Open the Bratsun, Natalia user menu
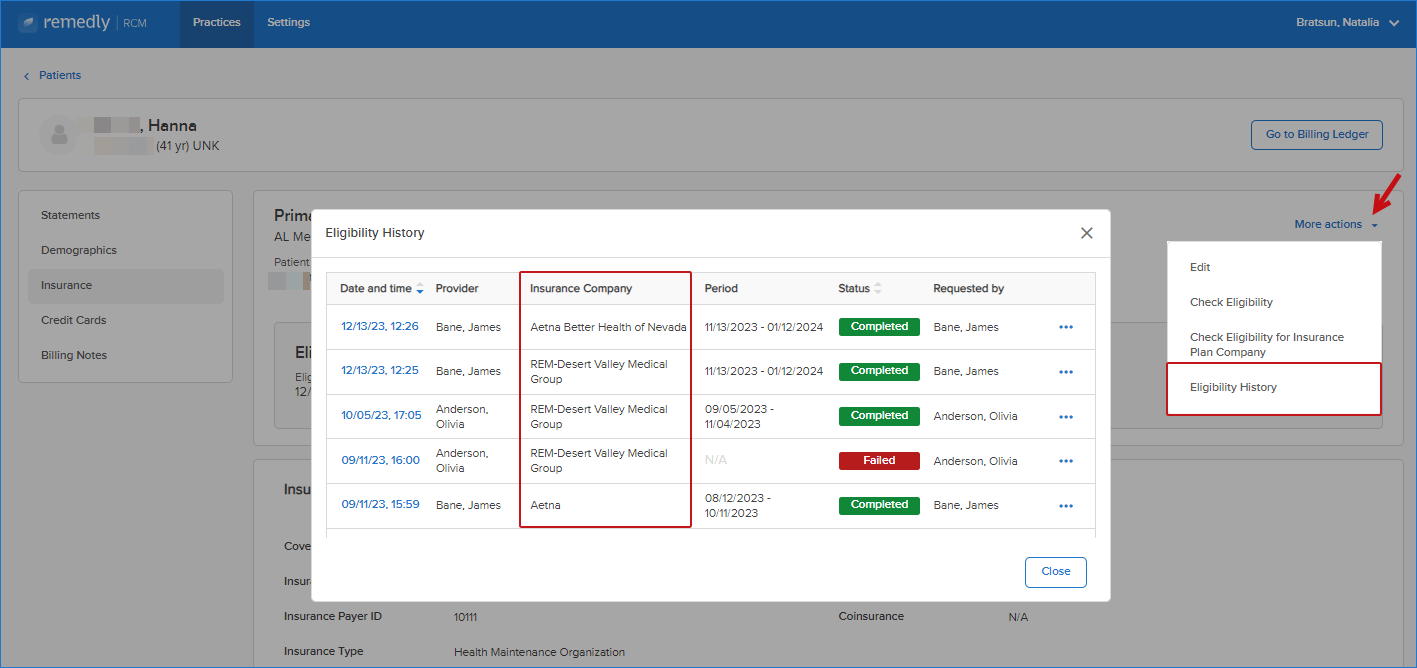The height and width of the screenshot is (668, 1417). pyautogui.click(x=1347, y=22)
